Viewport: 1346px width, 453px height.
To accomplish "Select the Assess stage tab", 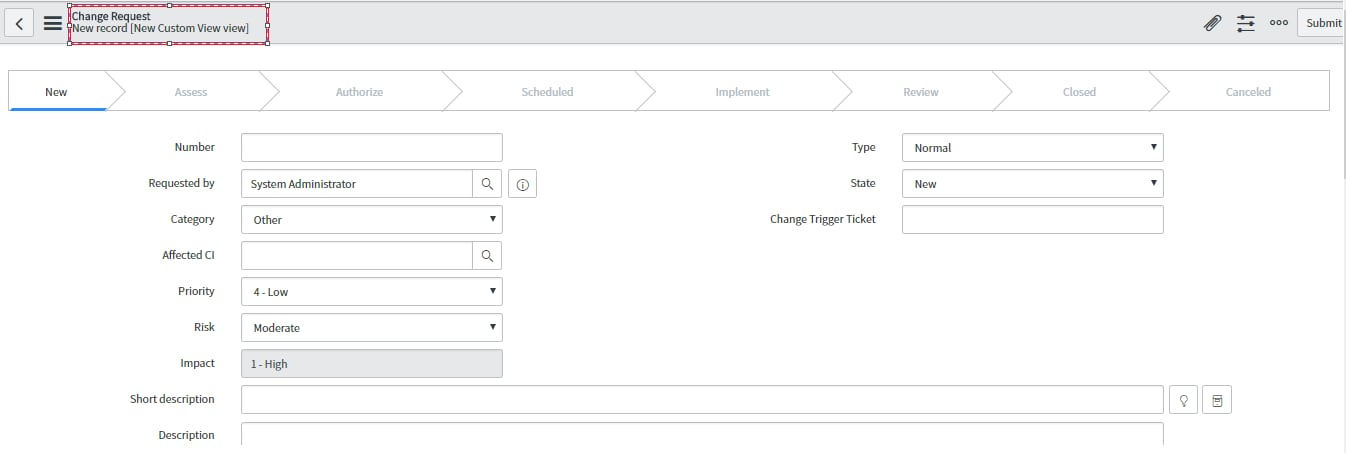I will coord(191,92).
